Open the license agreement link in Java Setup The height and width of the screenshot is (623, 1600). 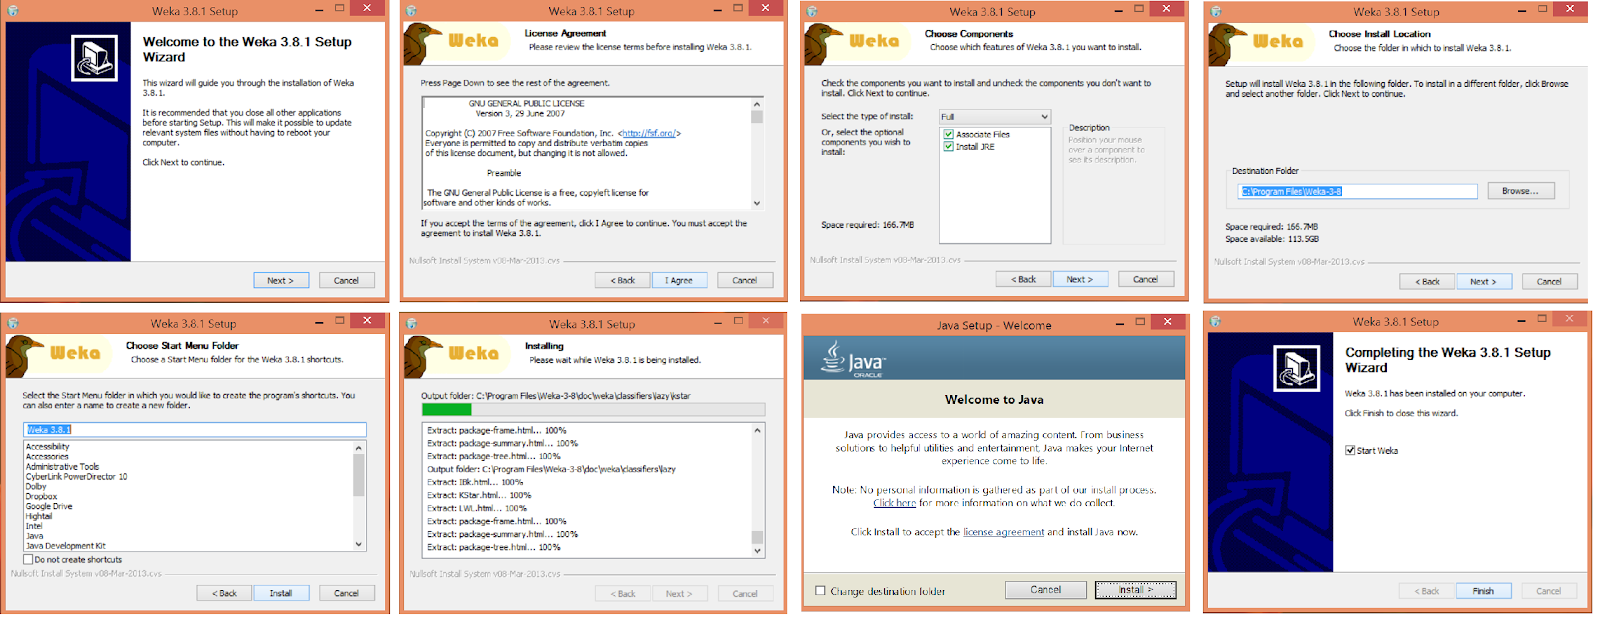(1003, 532)
